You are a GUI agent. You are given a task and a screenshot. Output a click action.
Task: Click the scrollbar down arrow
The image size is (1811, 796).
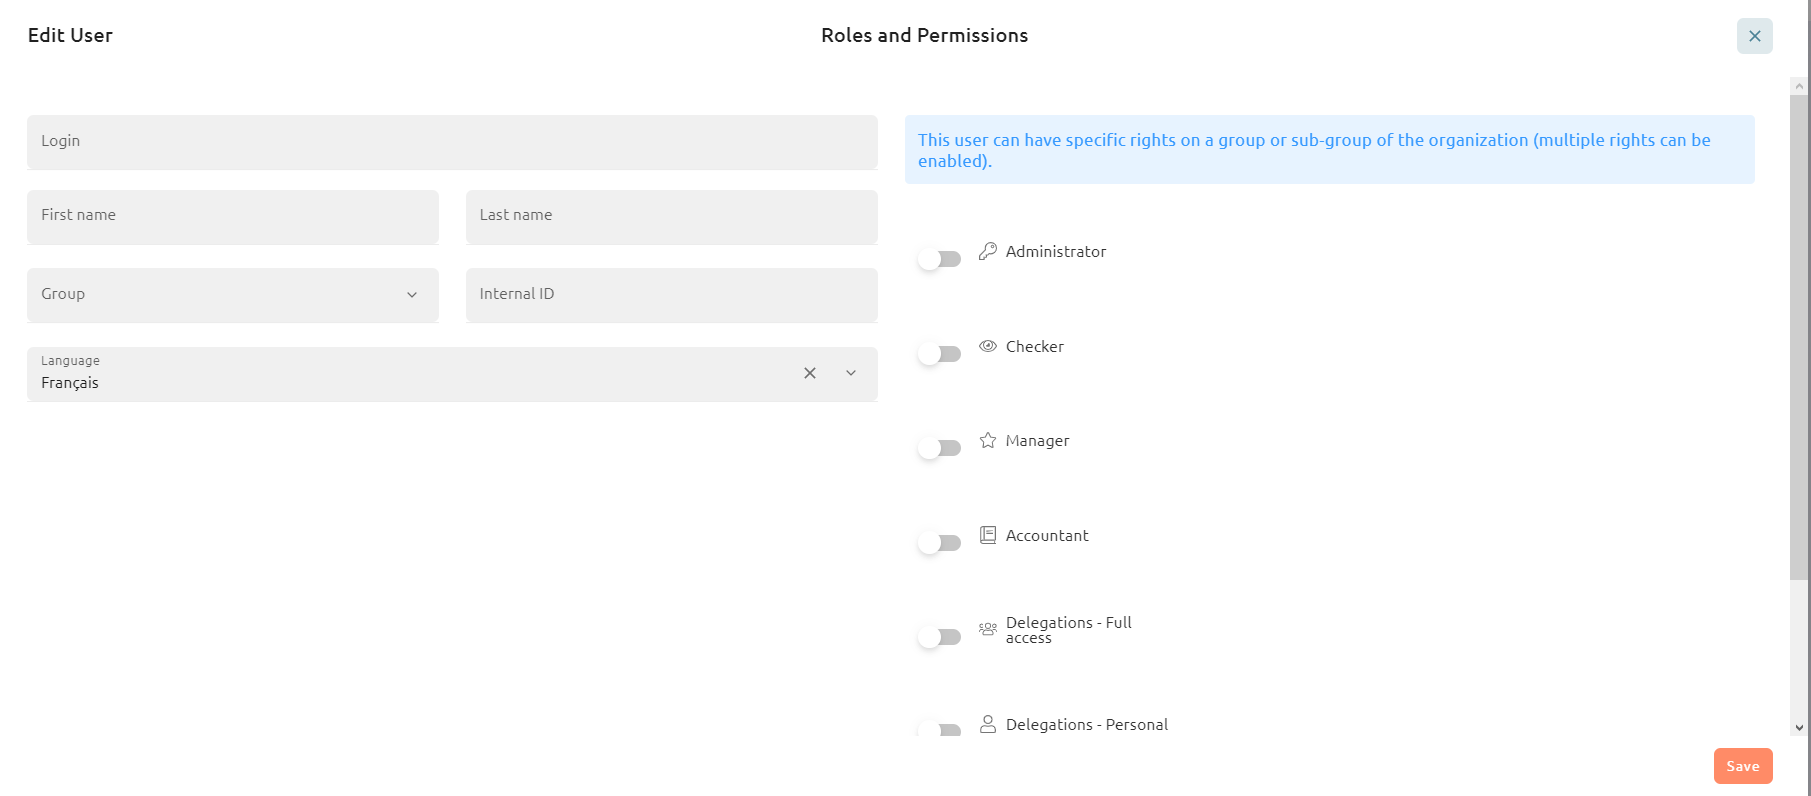pyautogui.click(x=1799, y=728)
